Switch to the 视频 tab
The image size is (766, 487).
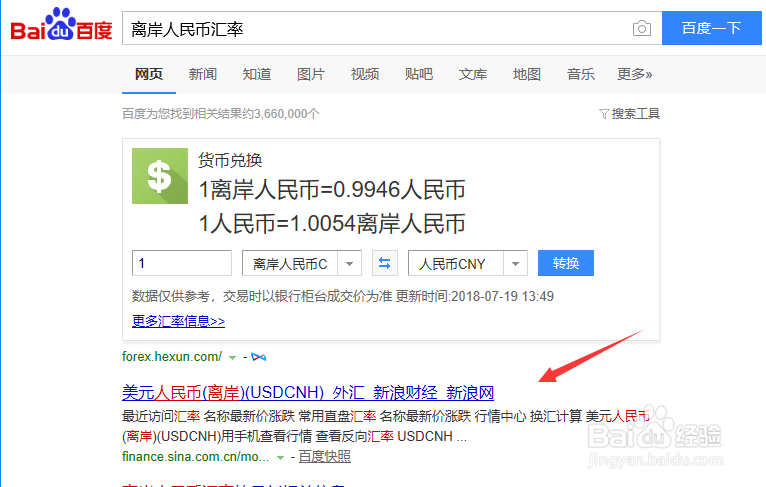click(365, 74)
